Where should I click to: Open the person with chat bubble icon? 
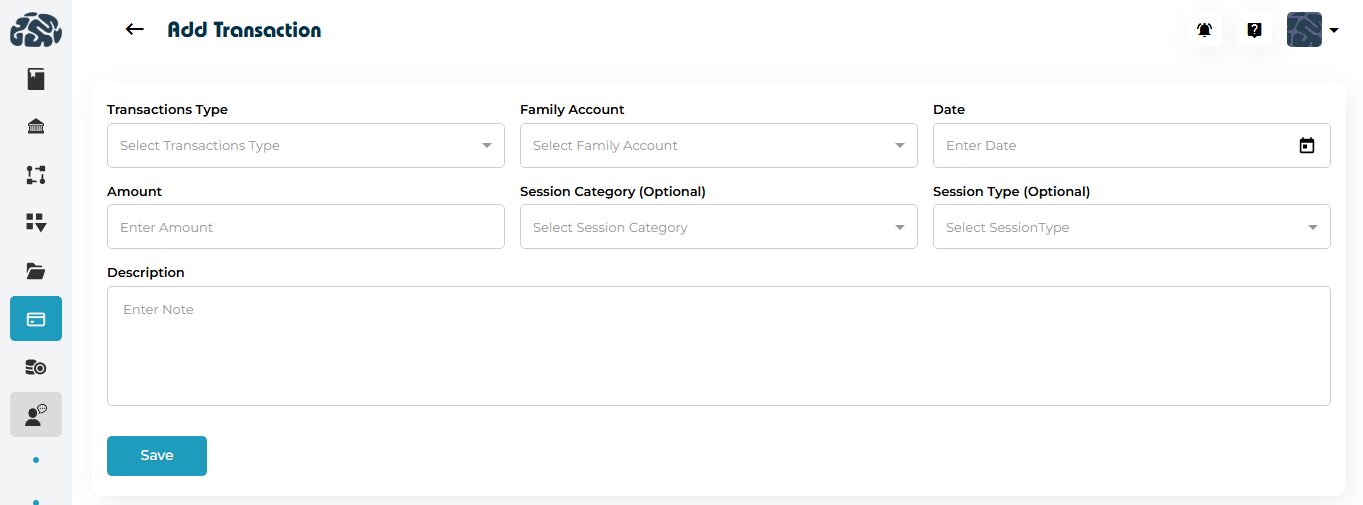(36, 415)
